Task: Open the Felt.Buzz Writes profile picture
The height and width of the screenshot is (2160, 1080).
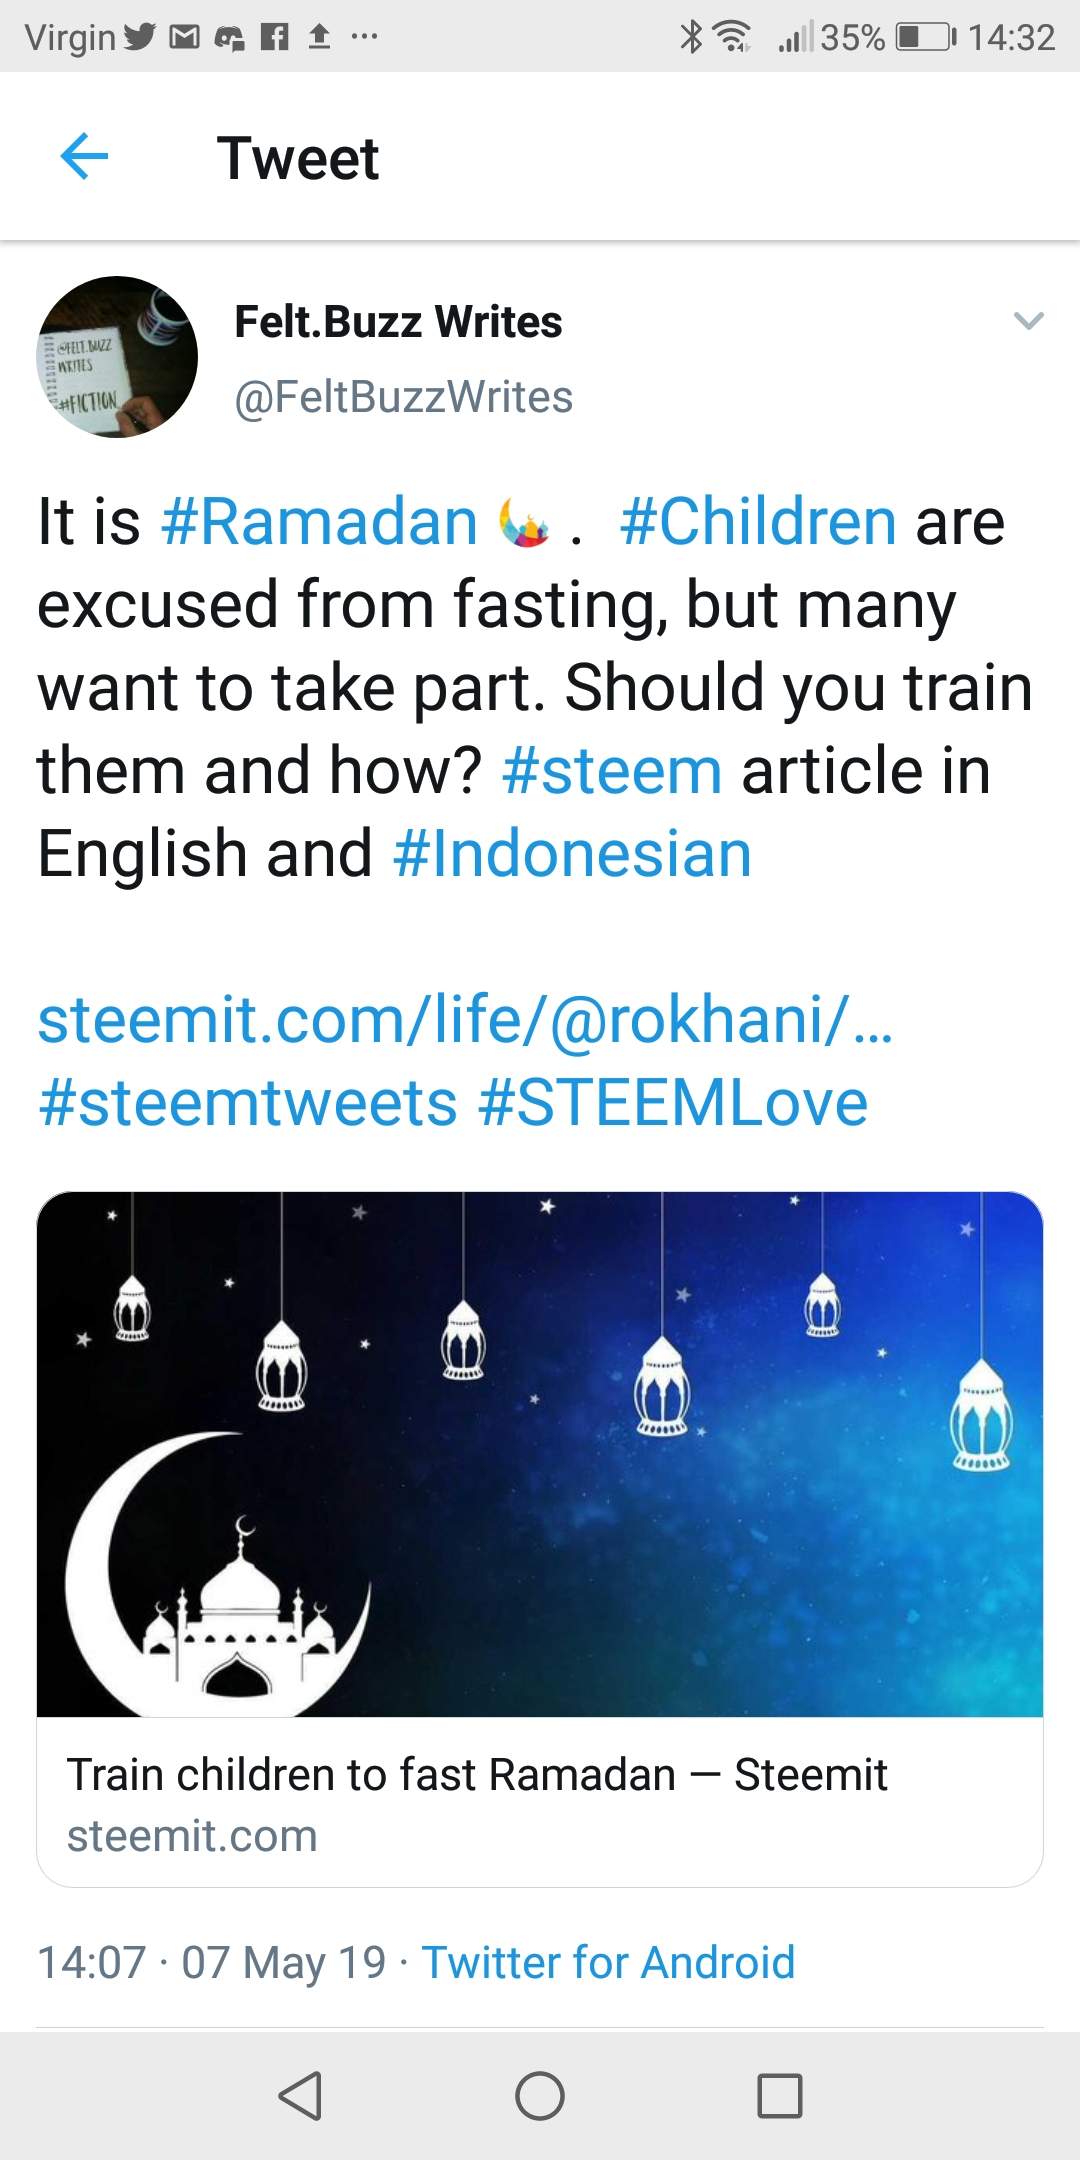Action: point(117,357)
